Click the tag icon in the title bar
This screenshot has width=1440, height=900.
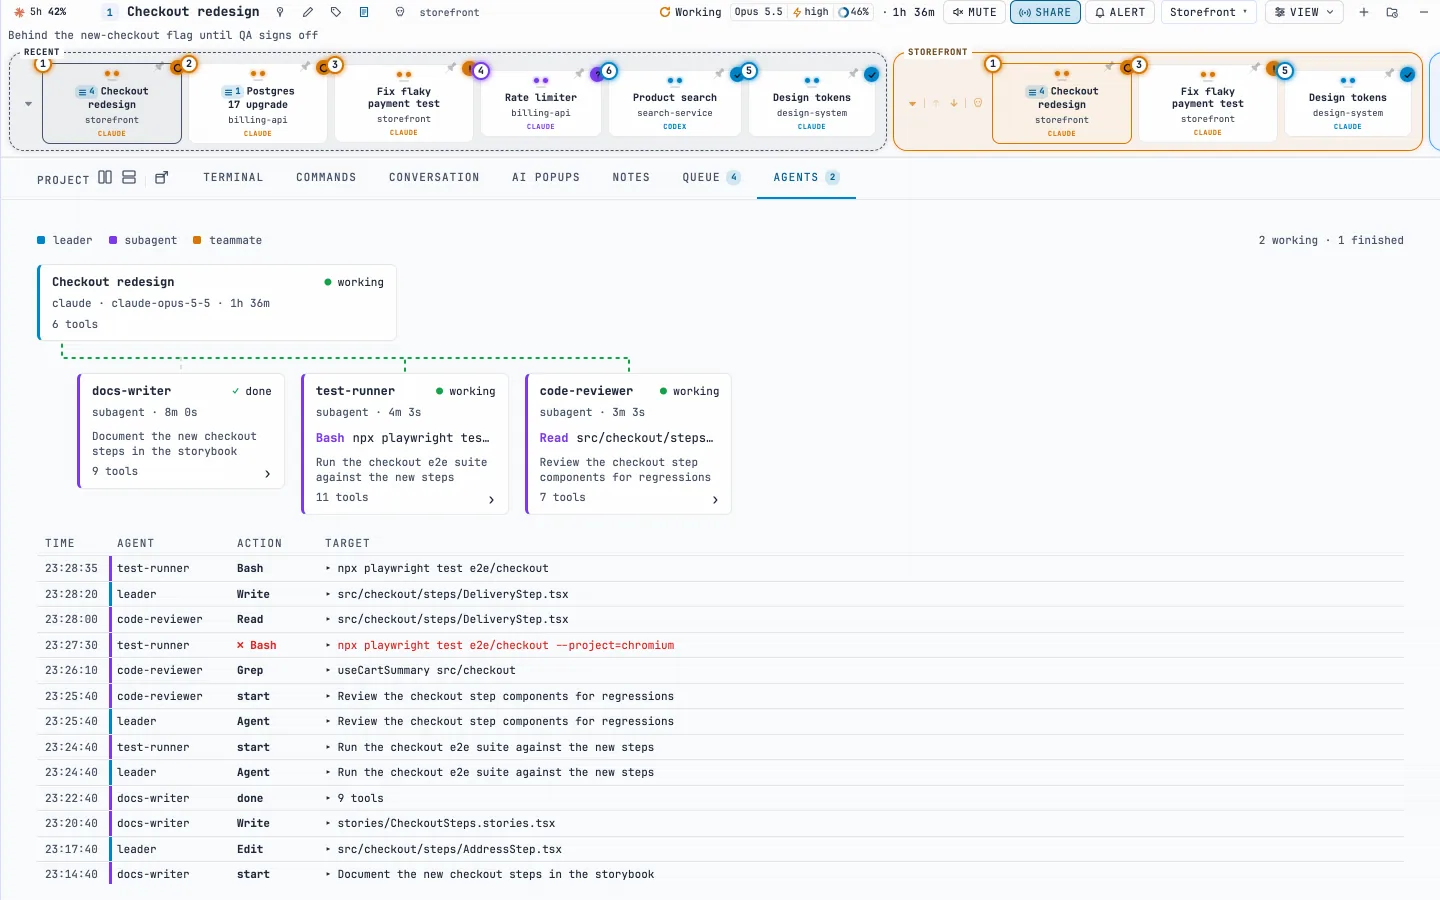pyautogui.click(x=336, y=12)
